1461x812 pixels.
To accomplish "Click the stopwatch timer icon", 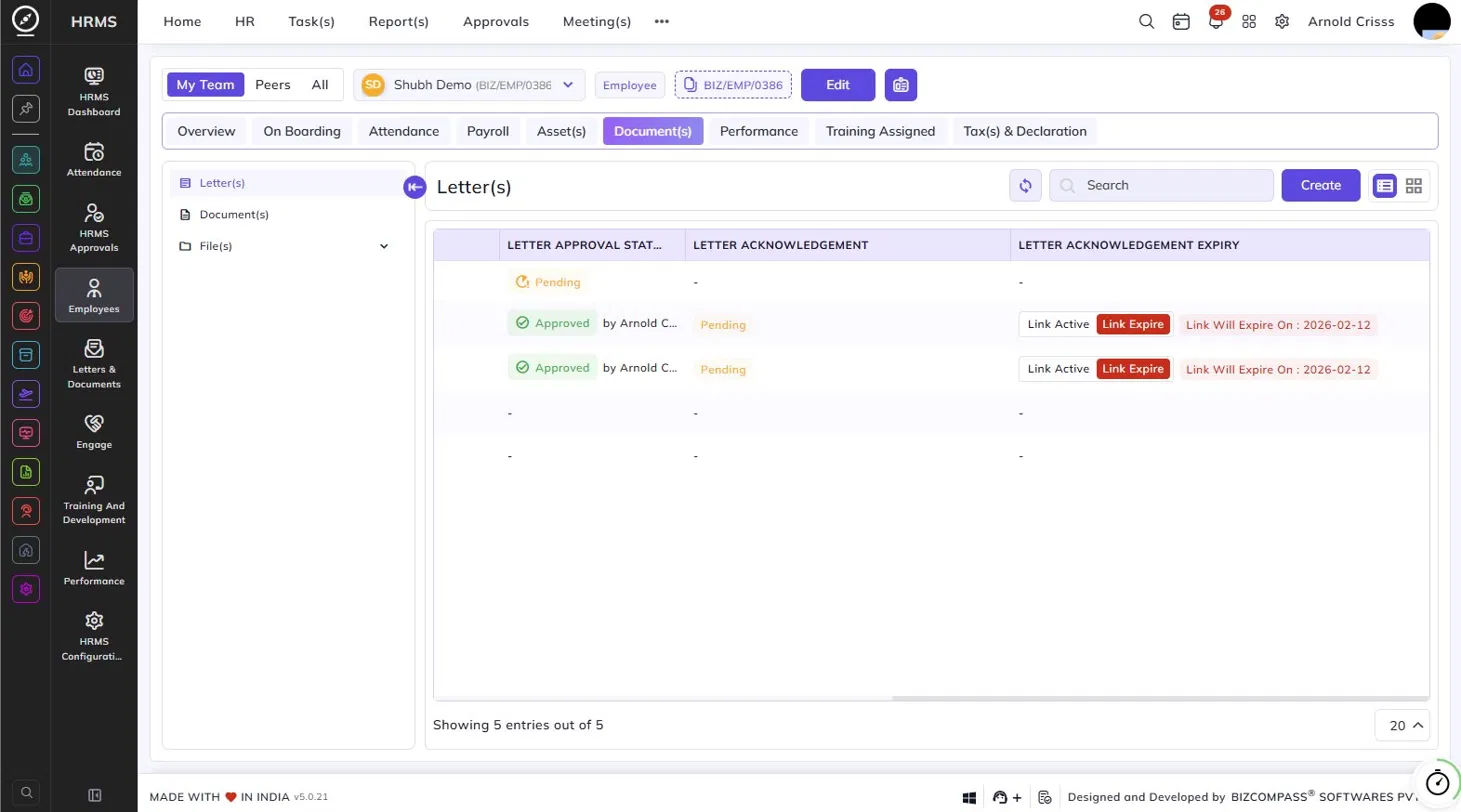I will pyautogui.click(x=1437, y=781).
